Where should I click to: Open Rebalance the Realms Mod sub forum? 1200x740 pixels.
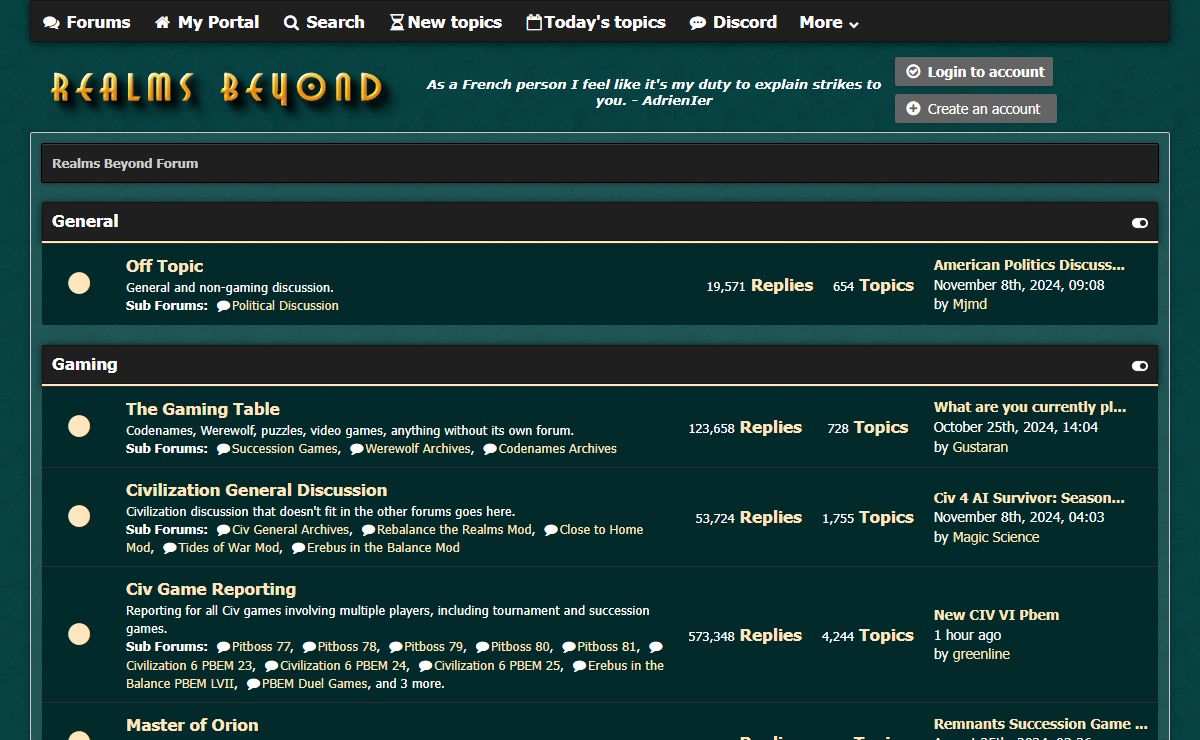(455, 530)
